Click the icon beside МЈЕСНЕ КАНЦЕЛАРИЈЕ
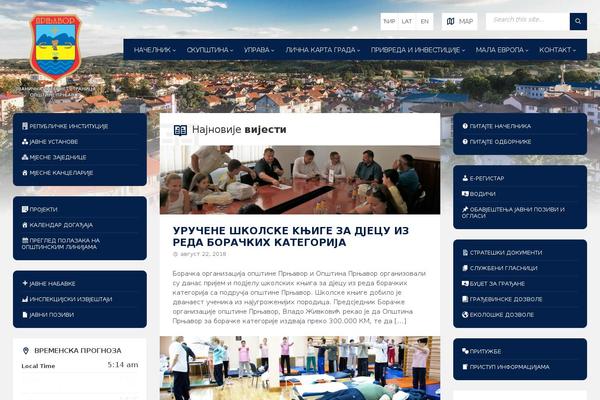 pyautogui.click(x=25, y=173)
